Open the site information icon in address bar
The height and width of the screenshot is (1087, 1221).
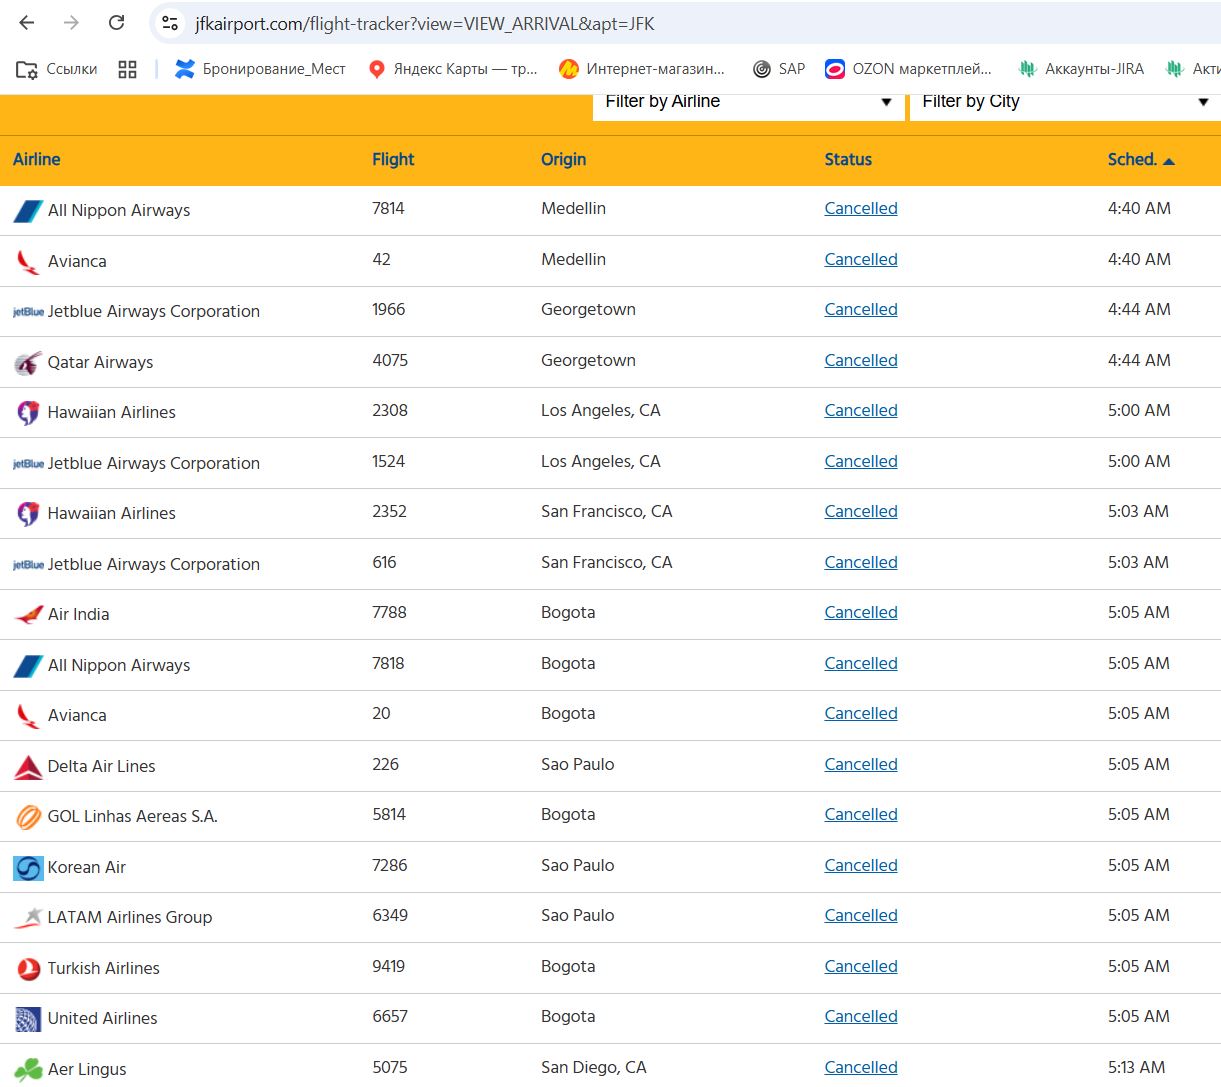[170, 23]
